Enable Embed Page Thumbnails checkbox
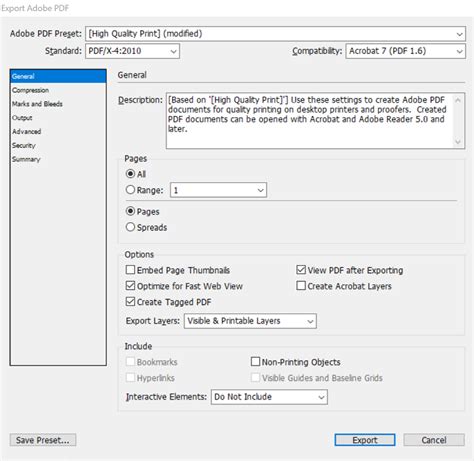This screenshot has width=474, height=461. (130, 270)
